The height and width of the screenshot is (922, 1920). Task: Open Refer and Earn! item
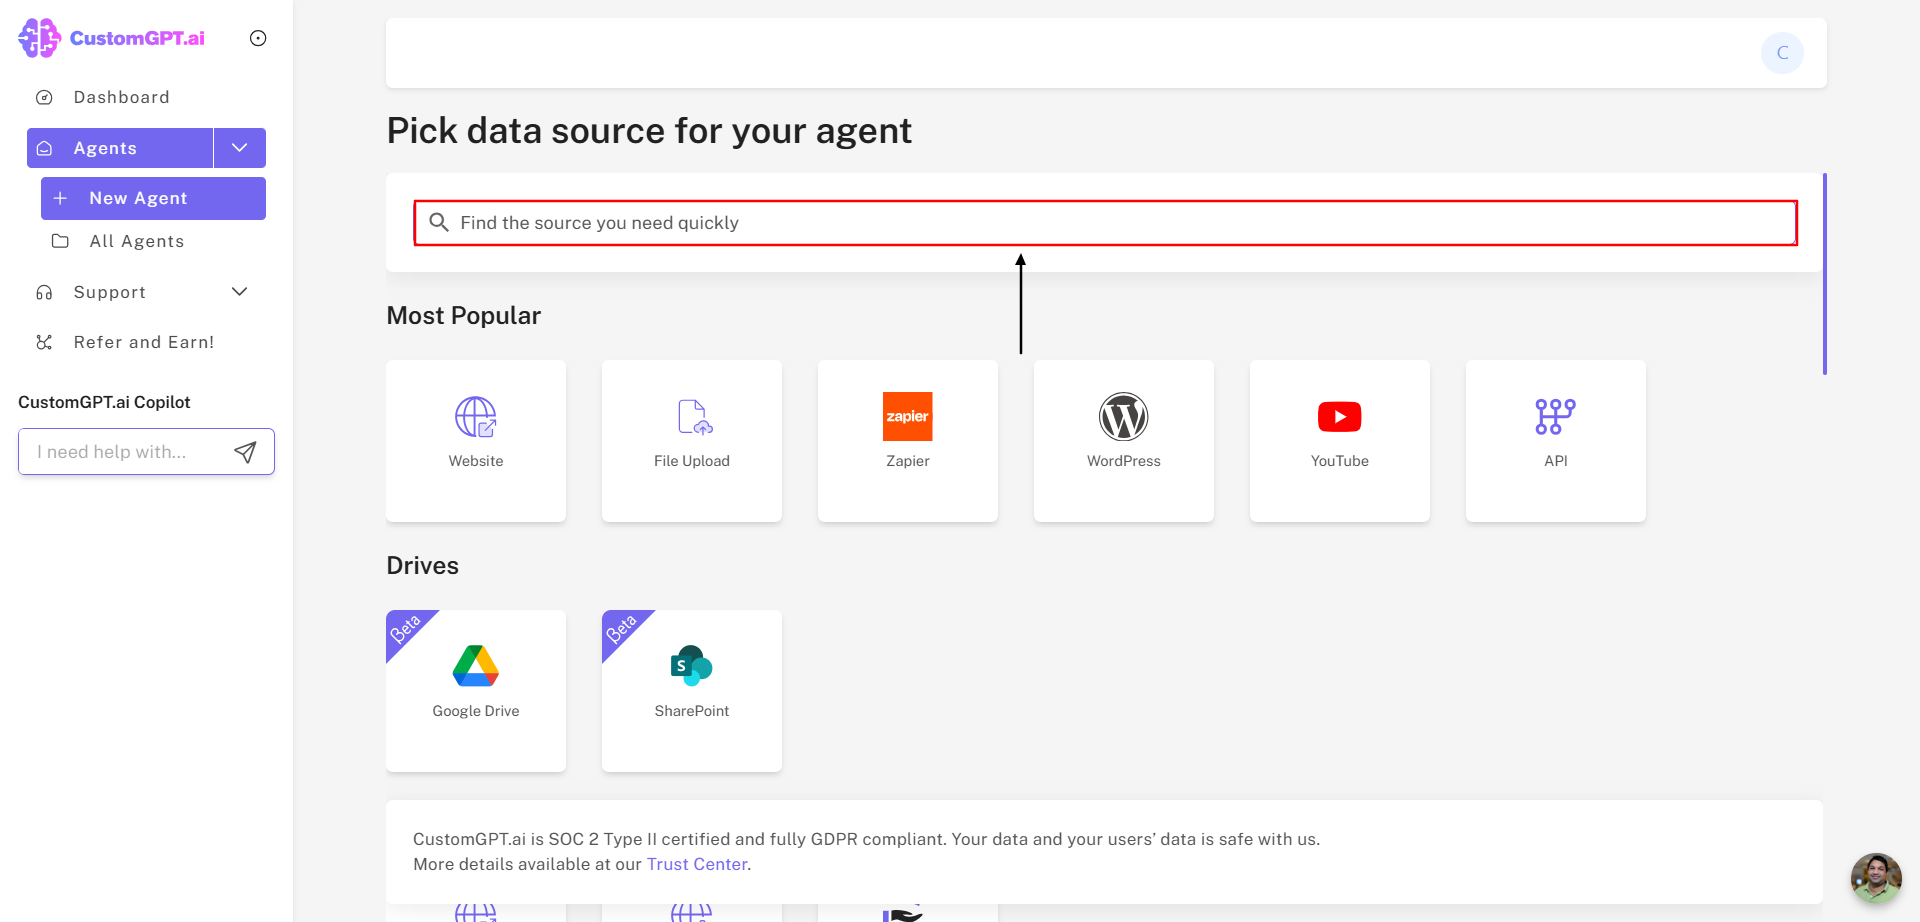pyautogui.click(x=144, y=342)
